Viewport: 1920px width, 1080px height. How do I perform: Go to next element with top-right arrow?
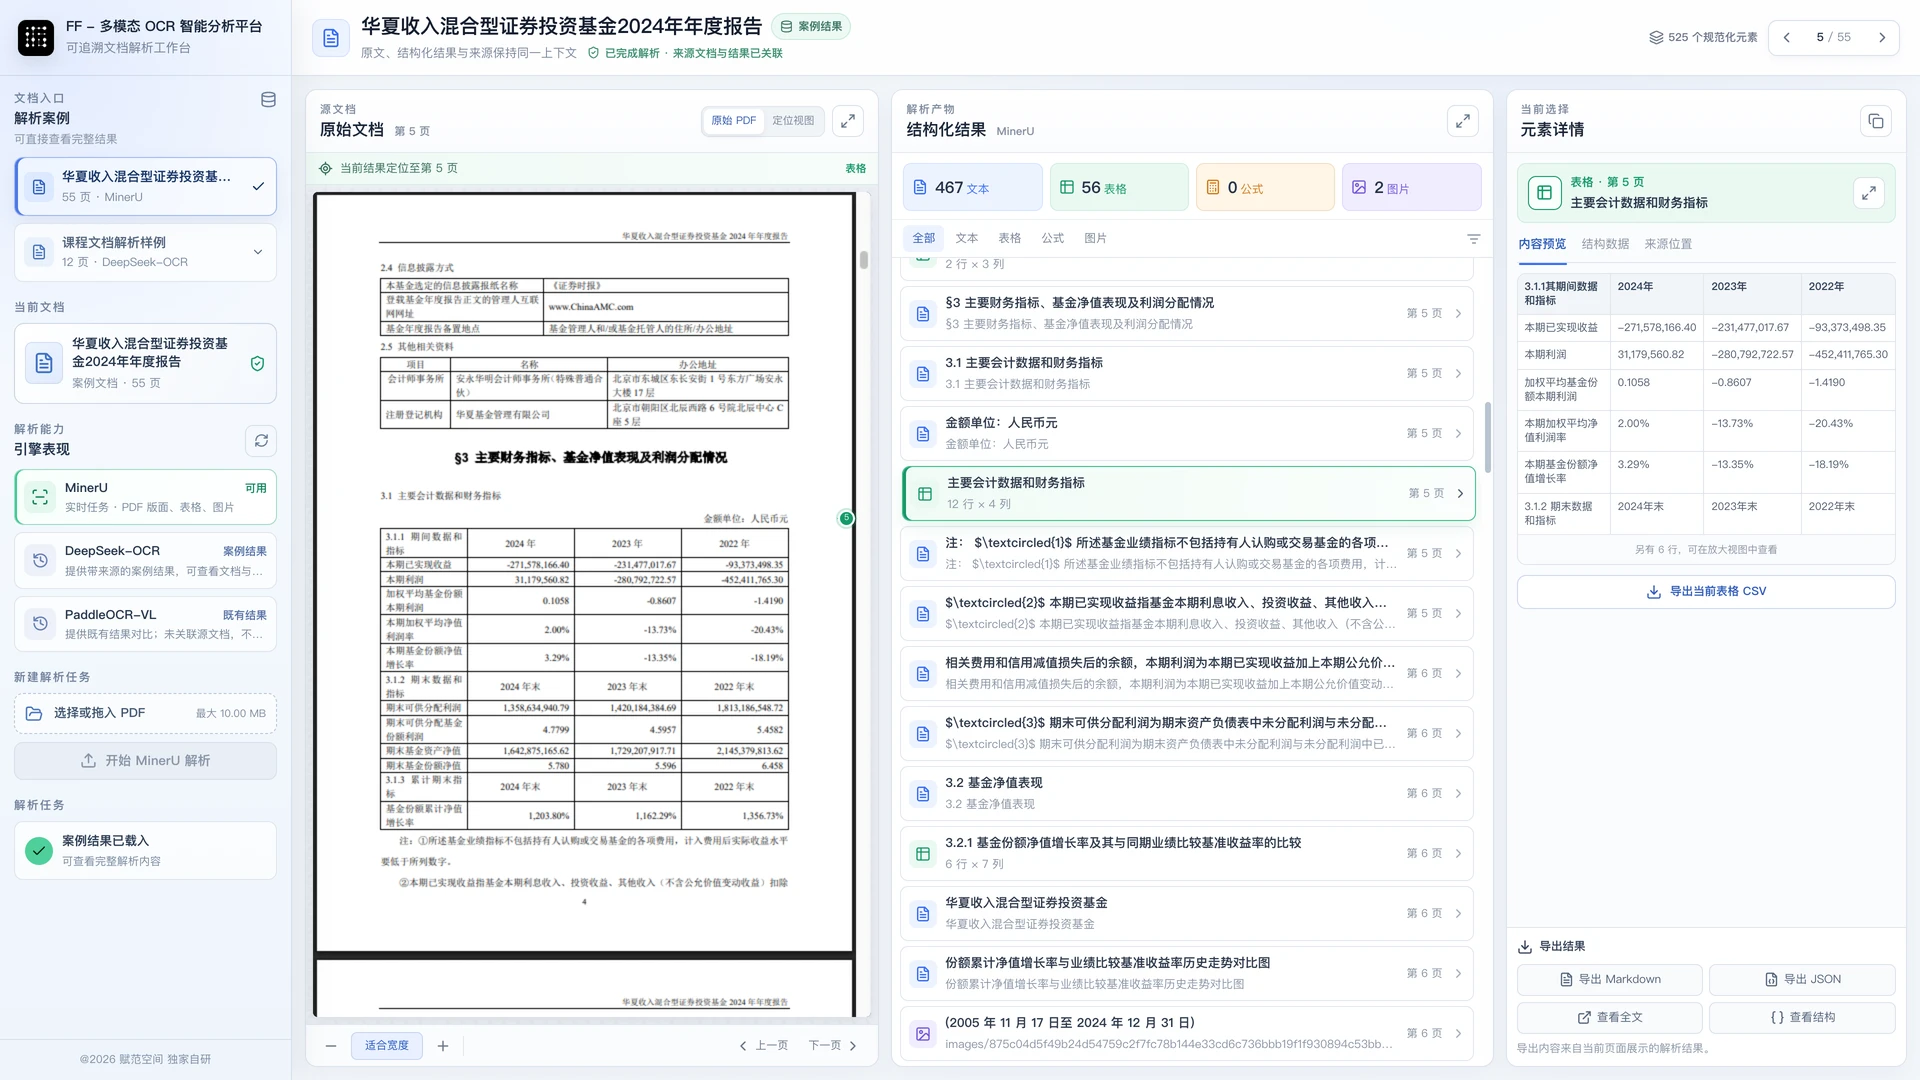tap(1882, 37)
